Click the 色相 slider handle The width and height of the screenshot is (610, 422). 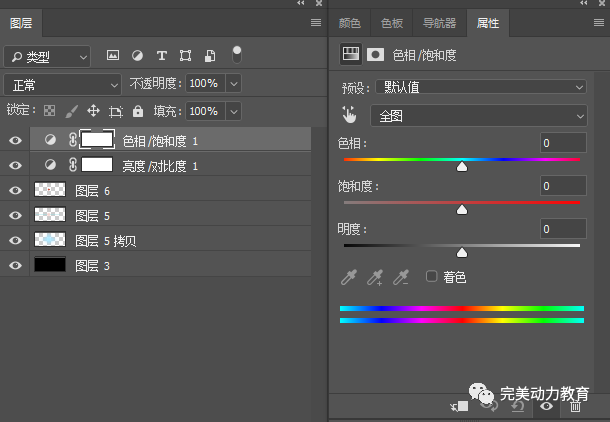[x=462, y=167]
